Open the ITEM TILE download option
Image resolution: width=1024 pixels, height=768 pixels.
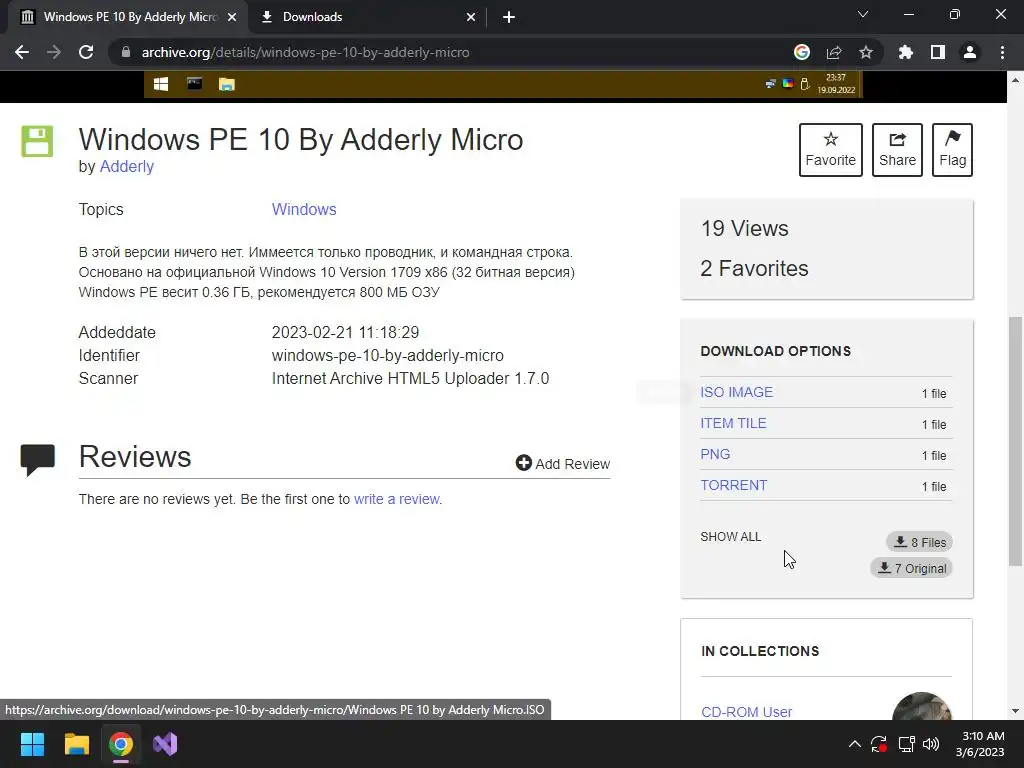(x=733, y=423)
